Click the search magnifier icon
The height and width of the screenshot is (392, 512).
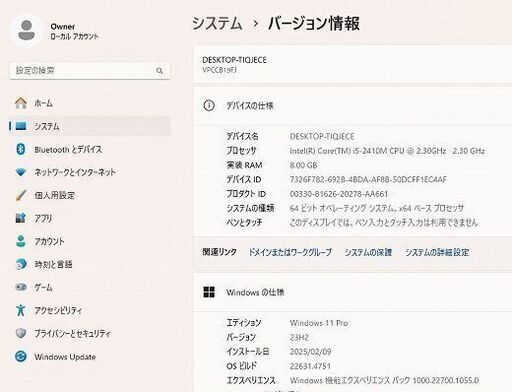coord(159,71)
